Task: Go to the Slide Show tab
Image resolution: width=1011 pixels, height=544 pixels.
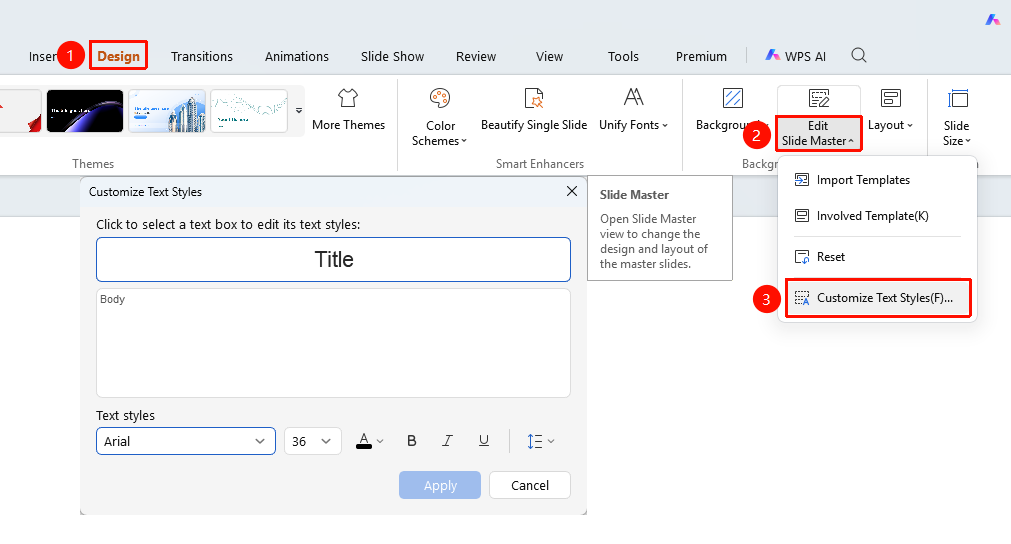Action: point(392,56)
